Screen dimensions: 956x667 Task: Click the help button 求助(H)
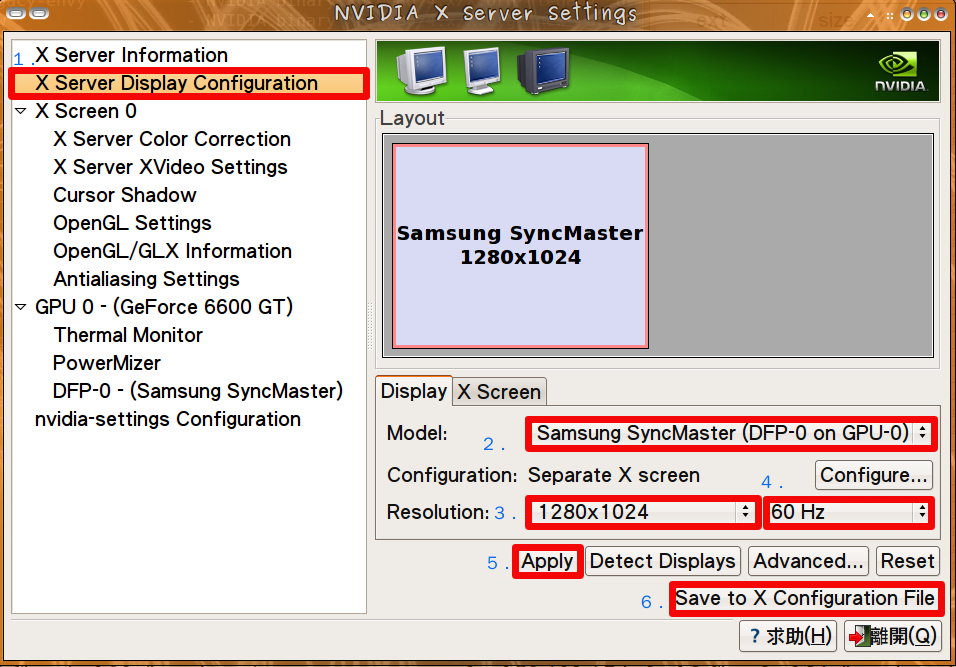tap(788, 637)
